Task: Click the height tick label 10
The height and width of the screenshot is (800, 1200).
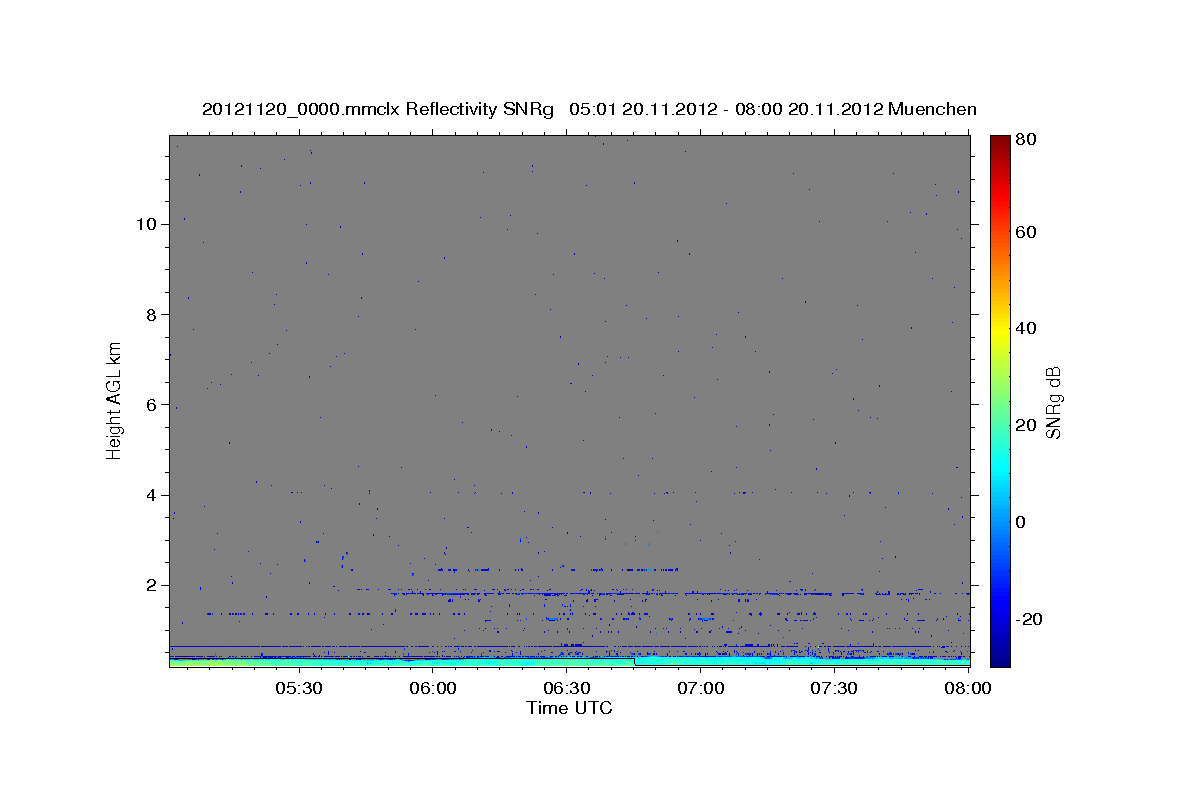Action: point(149,224)
